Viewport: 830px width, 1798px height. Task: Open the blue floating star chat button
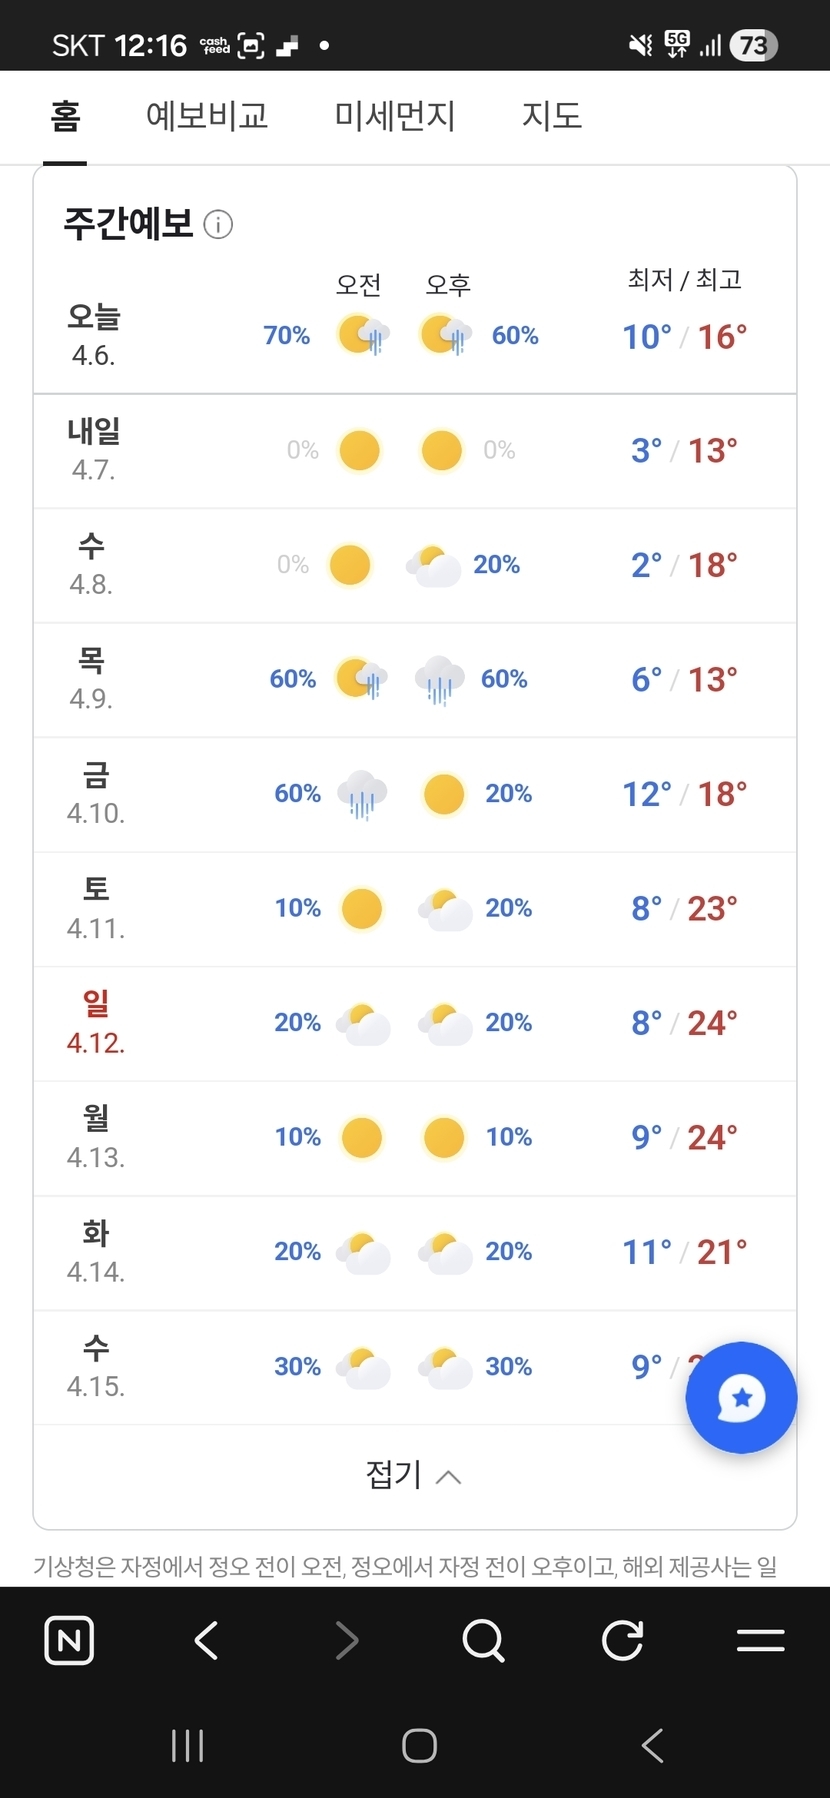pos(741,1397)
